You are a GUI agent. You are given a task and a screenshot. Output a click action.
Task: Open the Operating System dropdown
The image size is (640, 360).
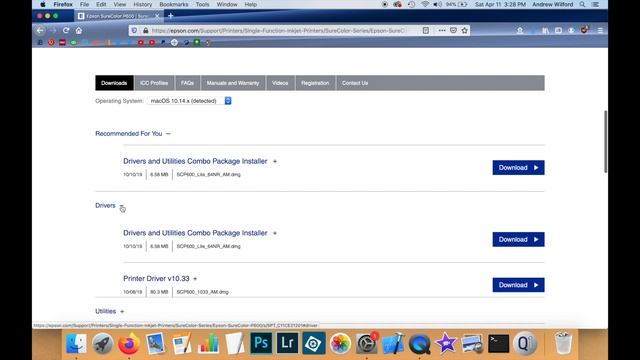point(189,101)
